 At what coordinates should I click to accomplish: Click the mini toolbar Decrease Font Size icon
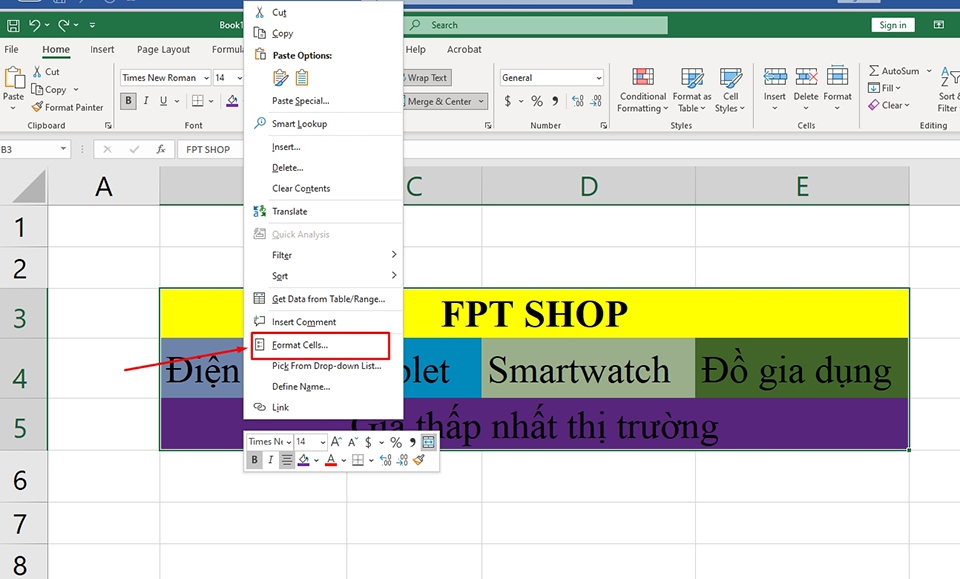pos(353,442)
